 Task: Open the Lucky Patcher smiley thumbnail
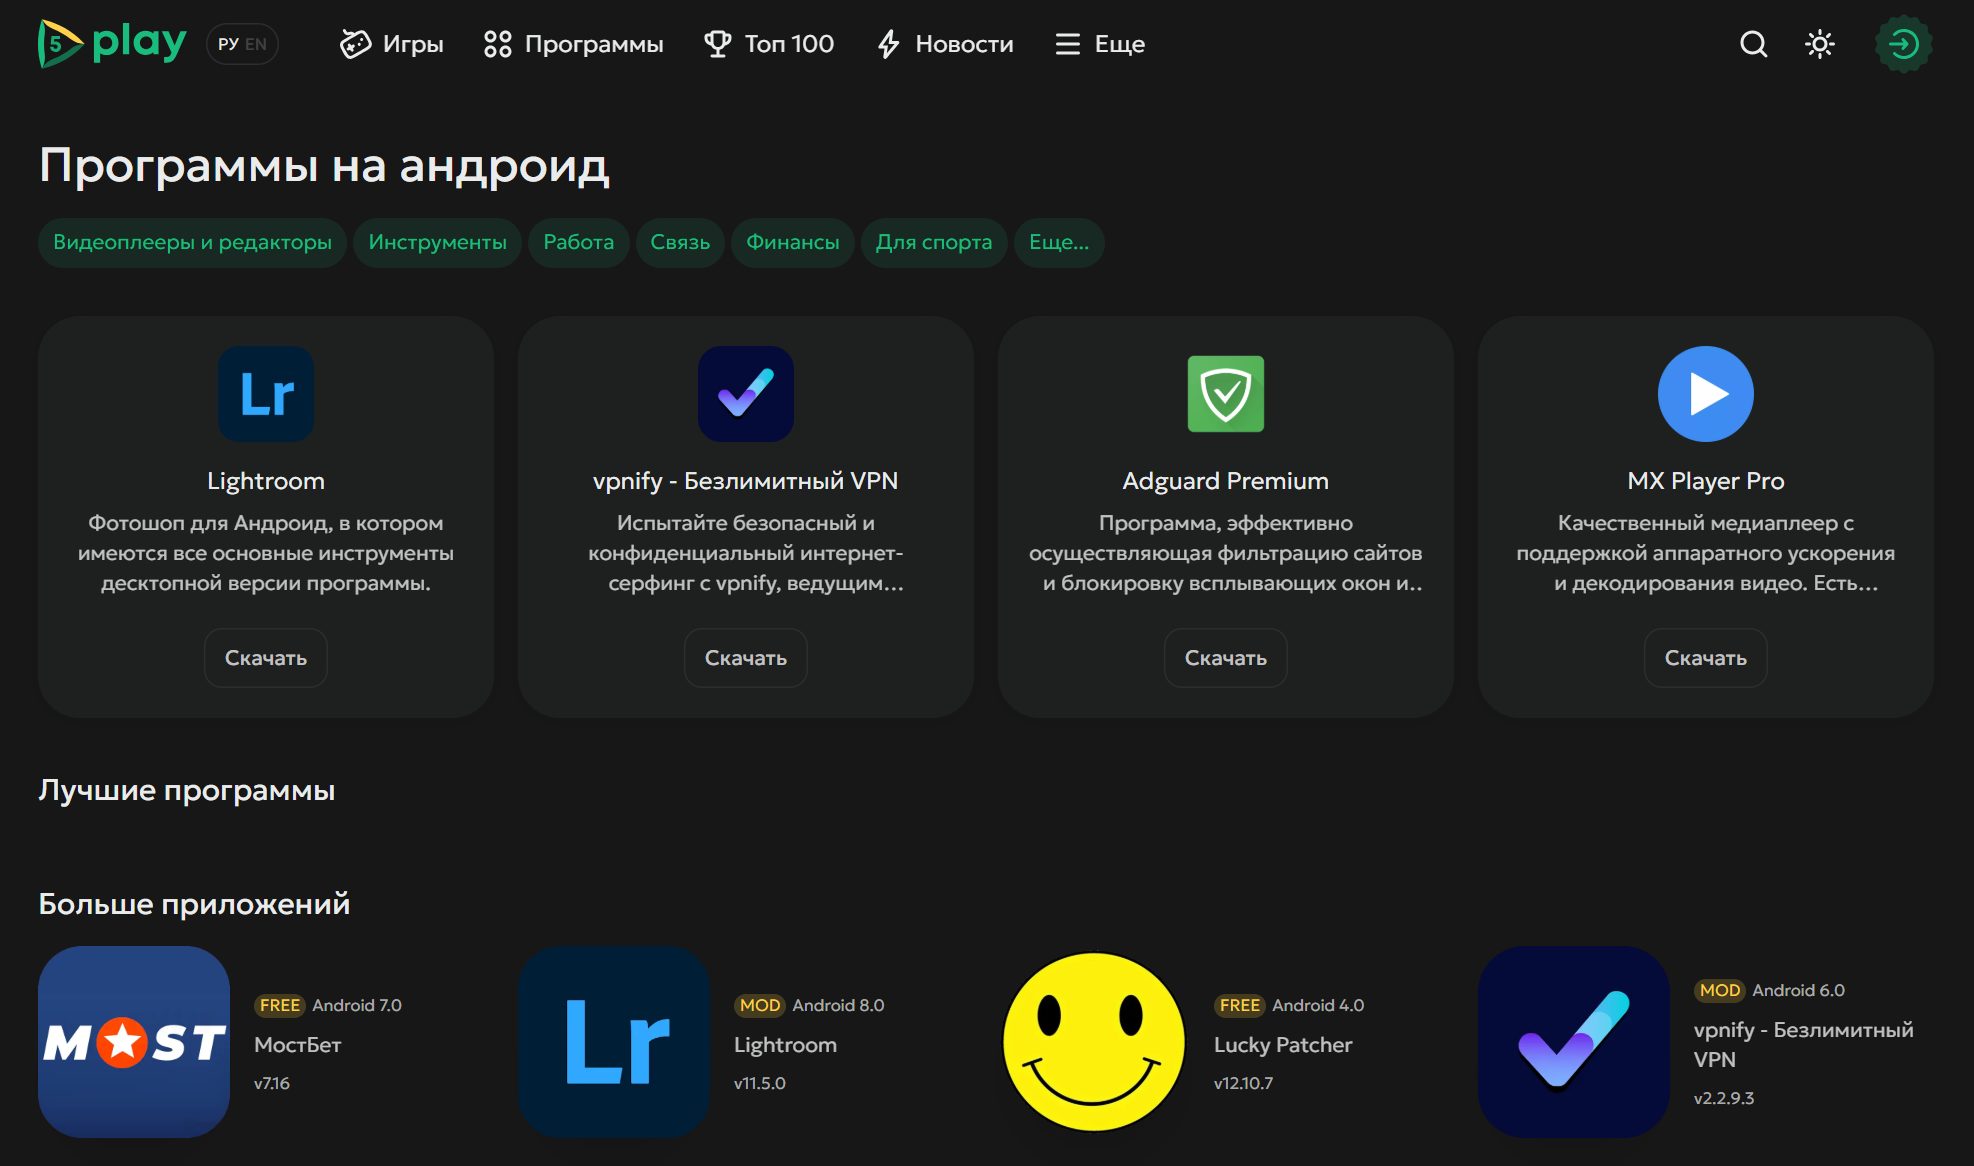[x=1094, y=1042]
